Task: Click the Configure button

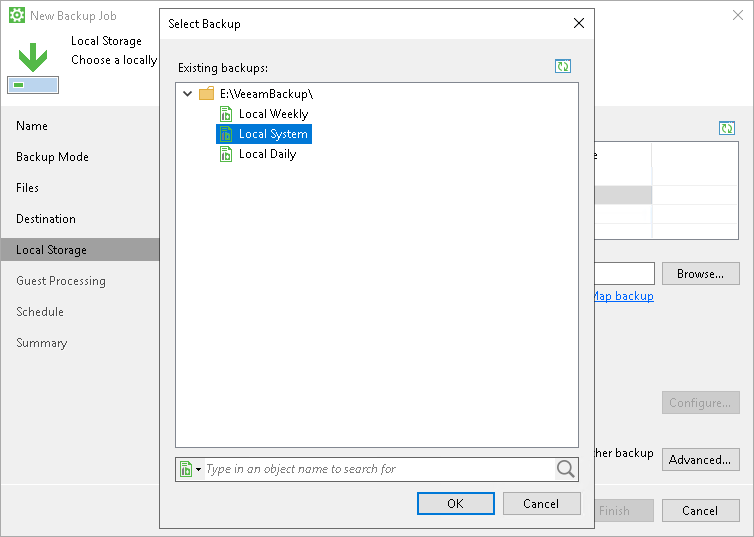Action: (701, 403)
